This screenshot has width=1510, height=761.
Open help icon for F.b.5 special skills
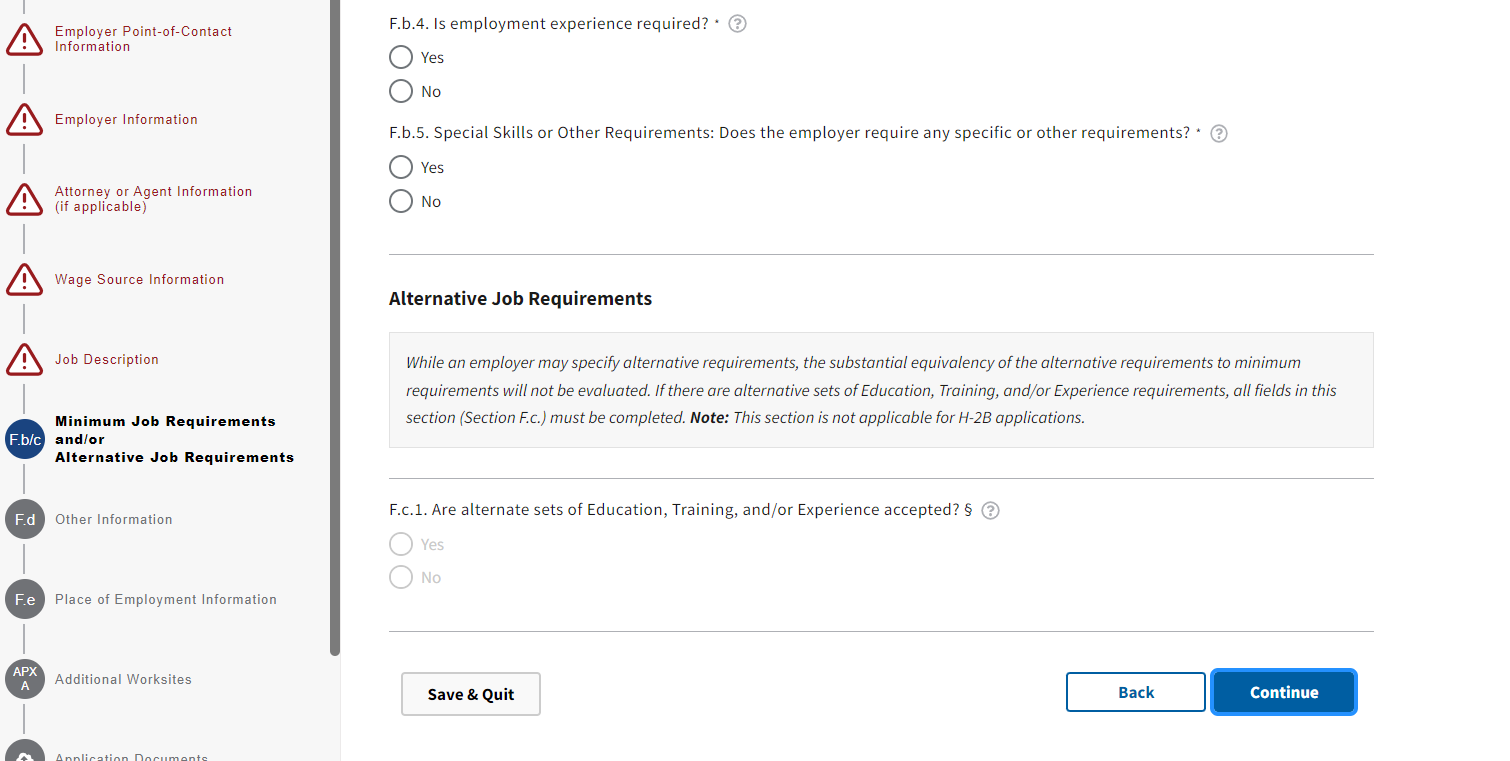coord(1219,134)
